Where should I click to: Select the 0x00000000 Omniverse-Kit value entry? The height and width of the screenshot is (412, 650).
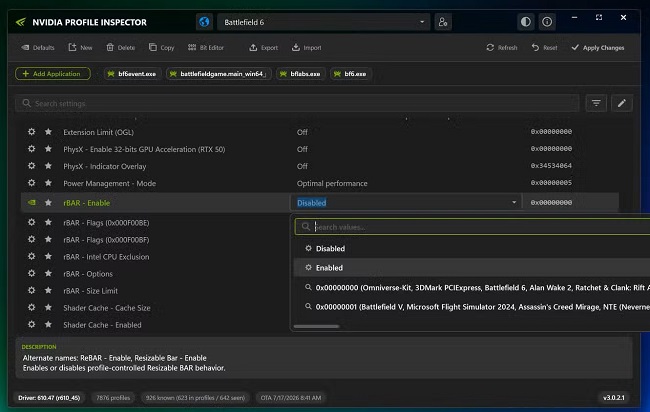pyautogui.click(x=472, y=287)
